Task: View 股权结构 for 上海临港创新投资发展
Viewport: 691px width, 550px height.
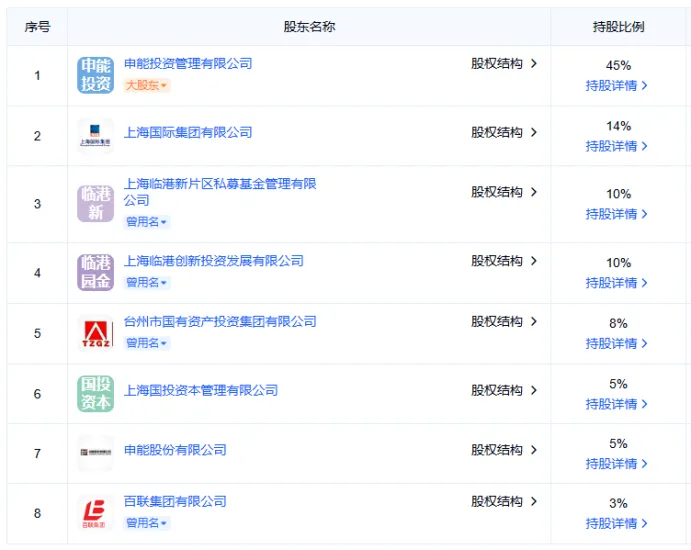Action: coord(504,260)
